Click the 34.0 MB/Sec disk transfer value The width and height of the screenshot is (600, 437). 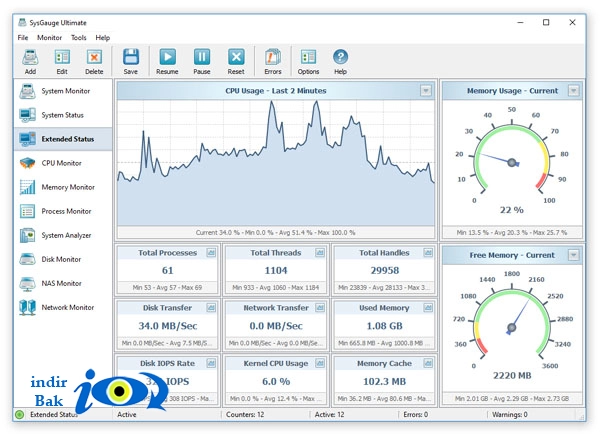point(168,326)
